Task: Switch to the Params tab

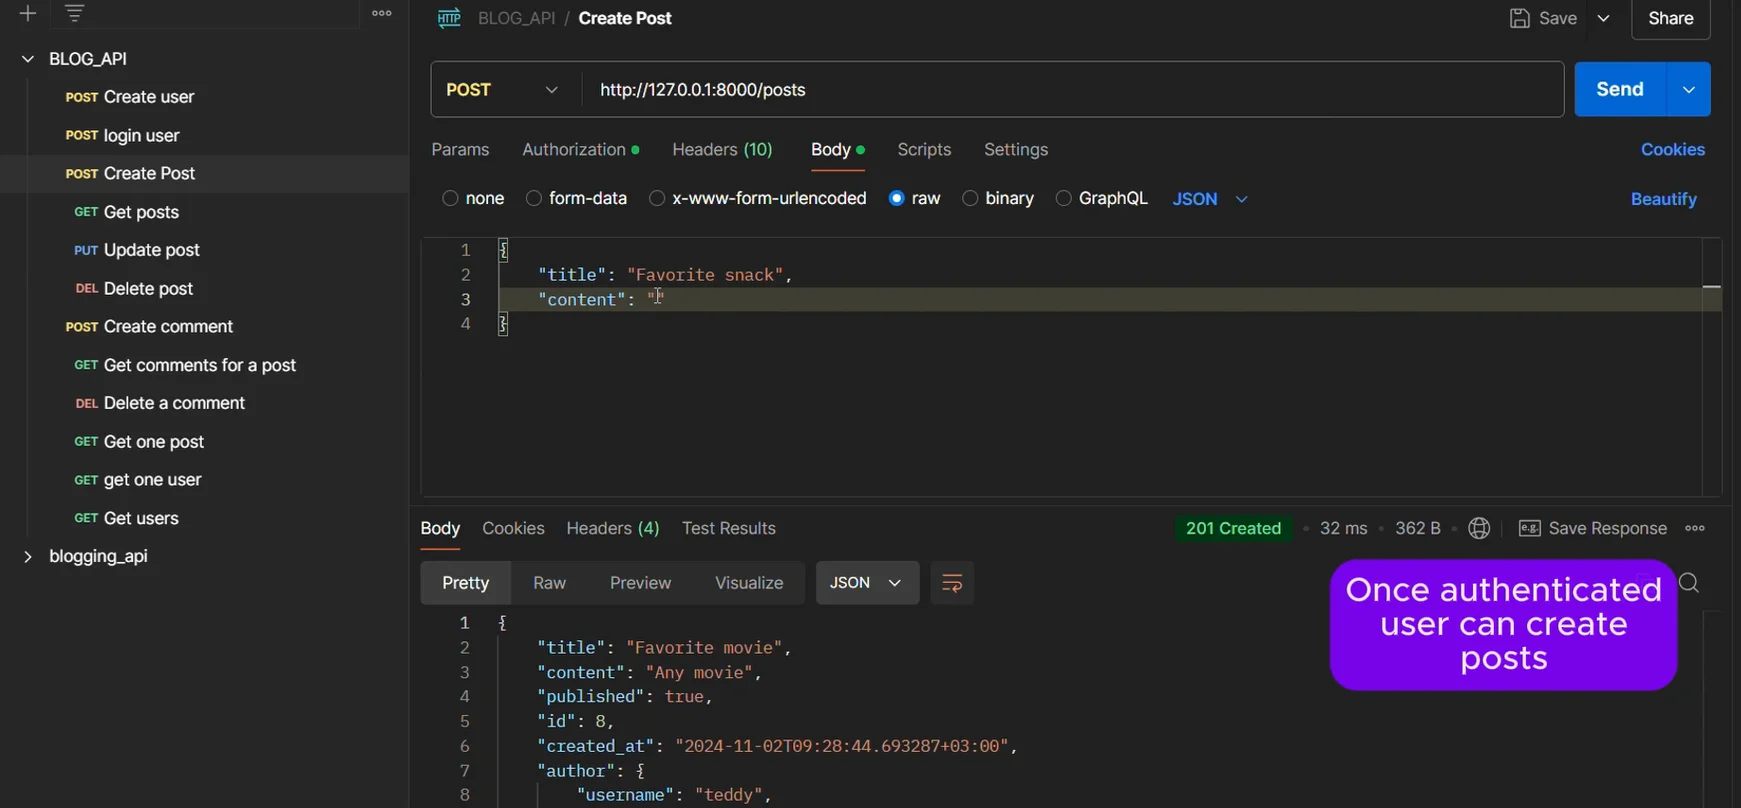Action: pyautogui.click(x=460, y=149)
